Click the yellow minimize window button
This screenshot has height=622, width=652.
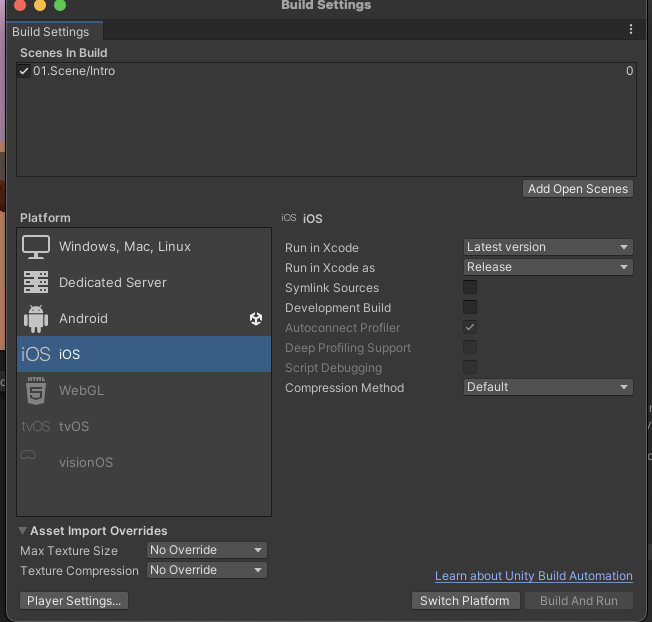point(40,5)
